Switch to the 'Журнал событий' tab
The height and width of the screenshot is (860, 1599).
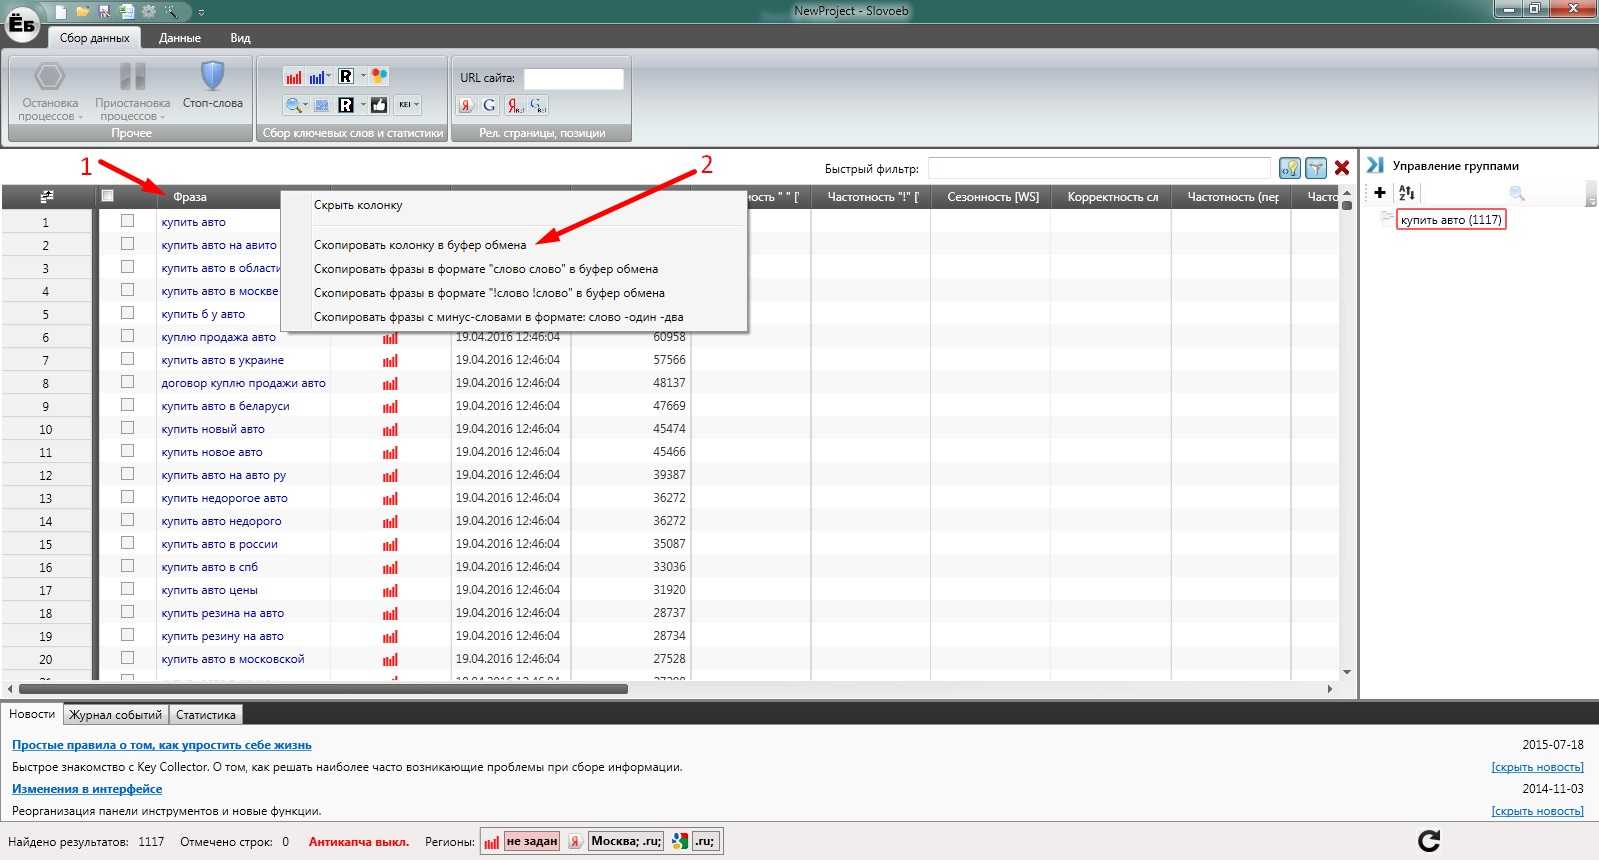click(x=115, y=715)
